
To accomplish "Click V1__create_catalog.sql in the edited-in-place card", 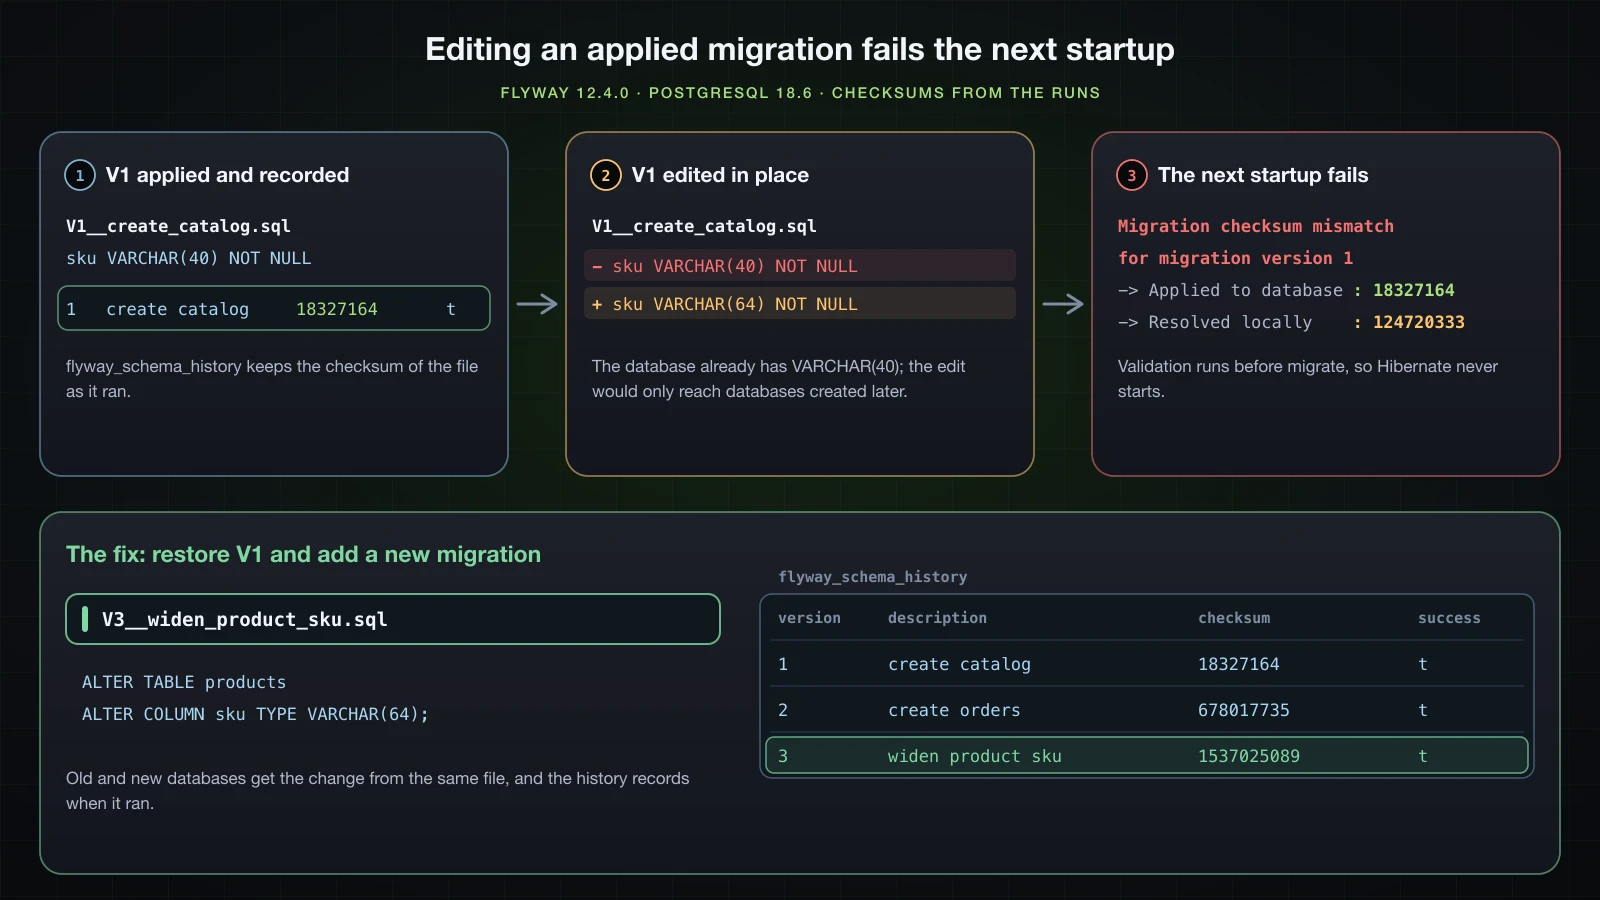I will pyautogui.click(x=704, y=226).
